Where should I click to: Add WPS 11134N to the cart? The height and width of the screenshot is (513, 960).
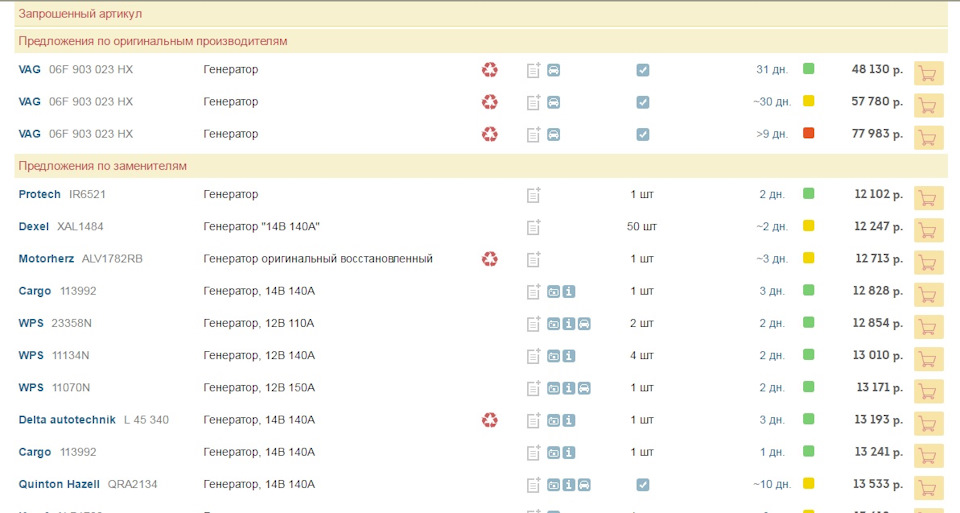(x=928, y=359)
